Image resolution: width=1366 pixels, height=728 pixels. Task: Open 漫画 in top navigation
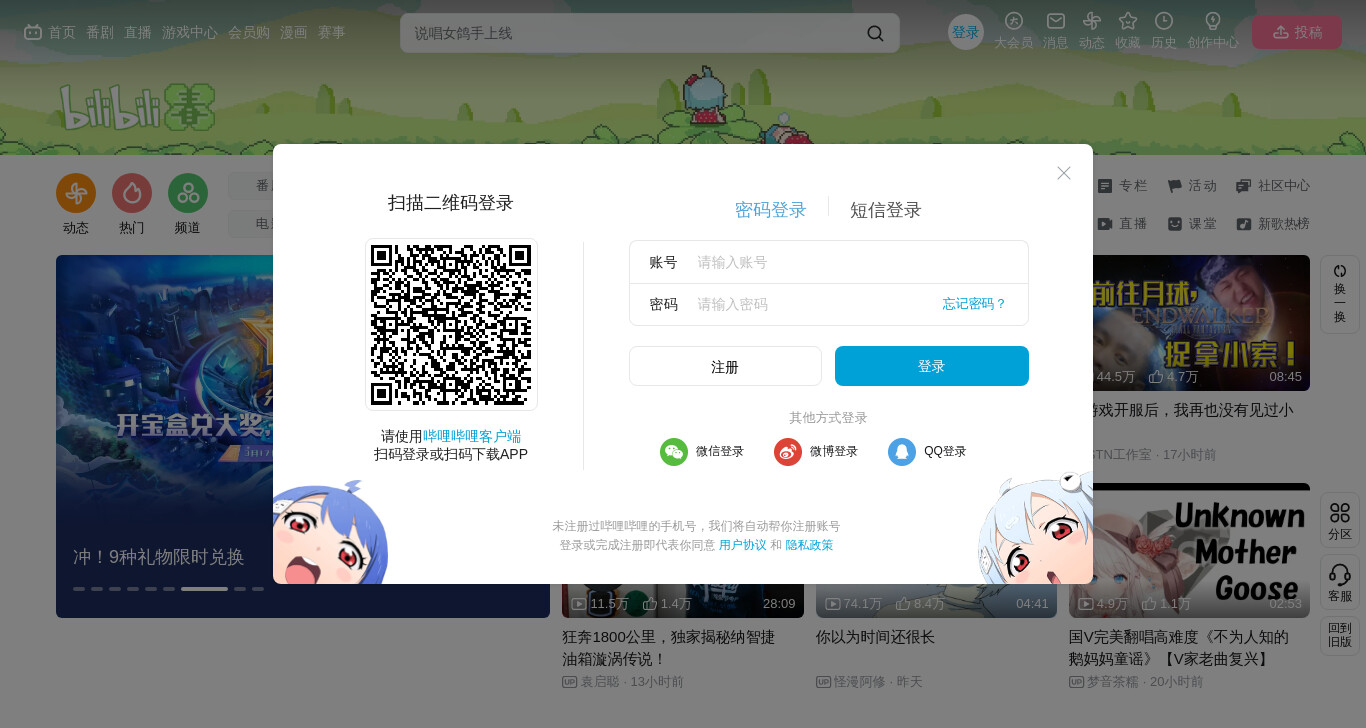pyautogui.click(x=294, y=32)
